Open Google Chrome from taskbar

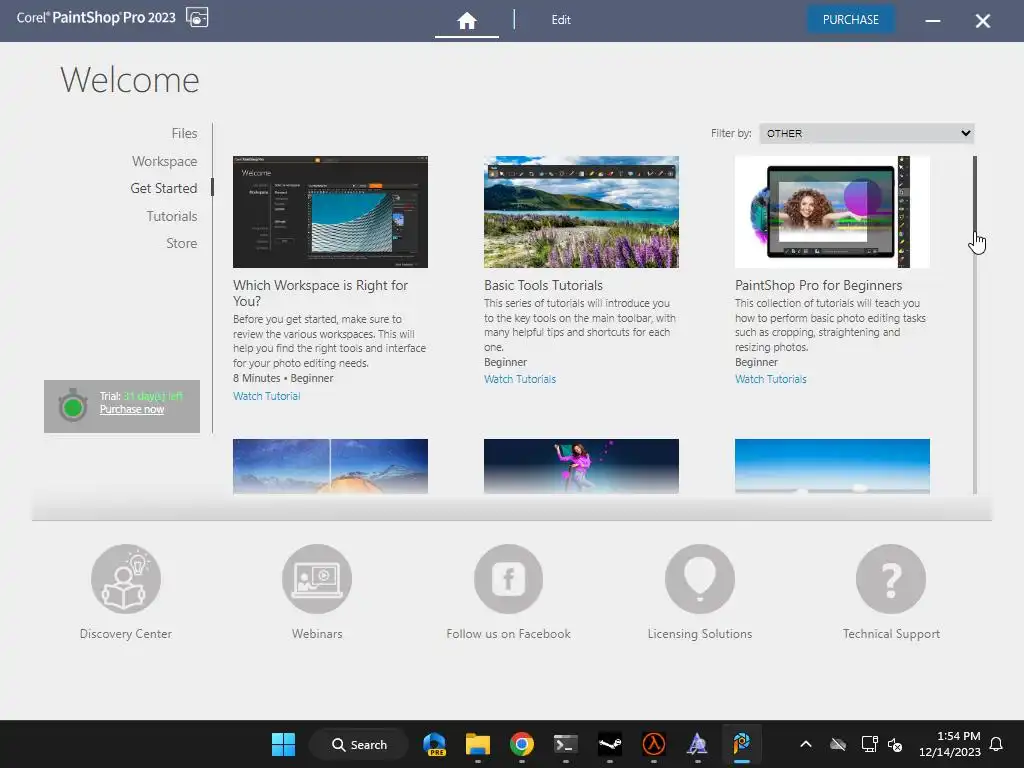click(x=521, y=744)
